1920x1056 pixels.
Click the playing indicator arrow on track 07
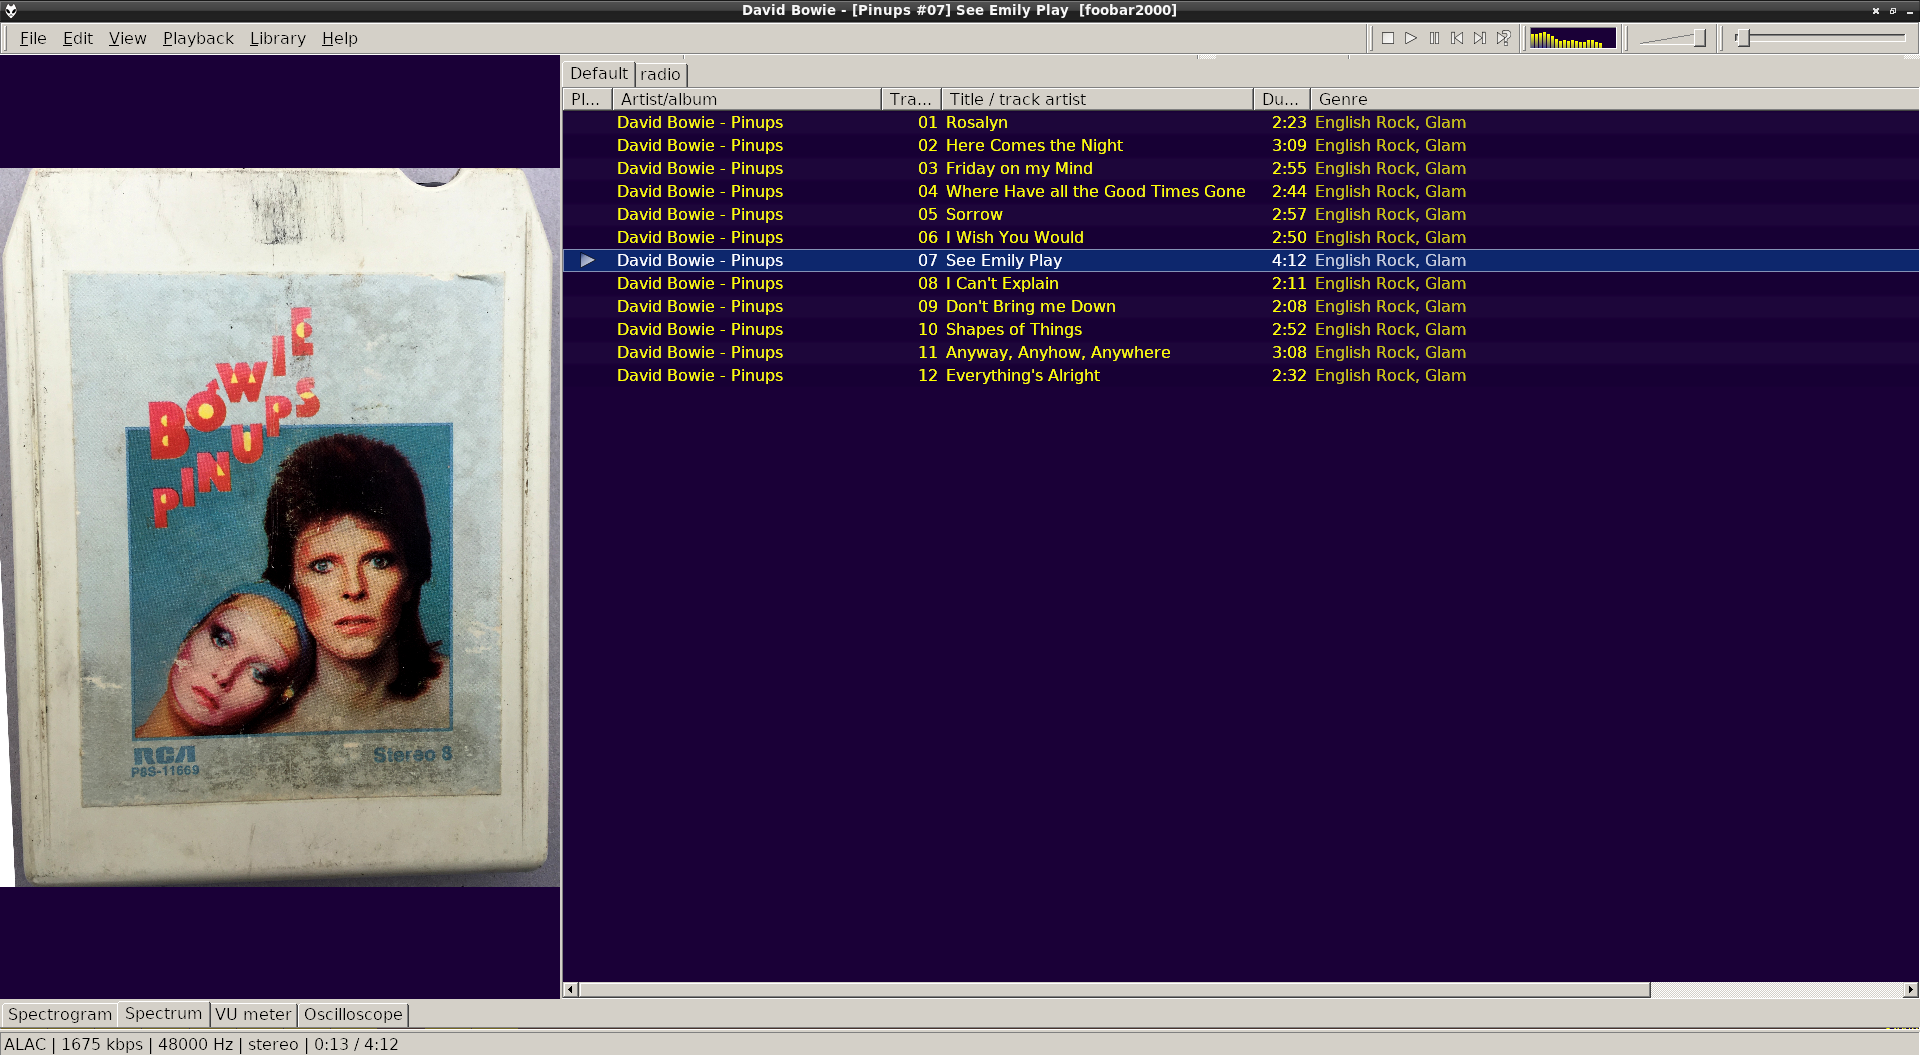[588, 260]
